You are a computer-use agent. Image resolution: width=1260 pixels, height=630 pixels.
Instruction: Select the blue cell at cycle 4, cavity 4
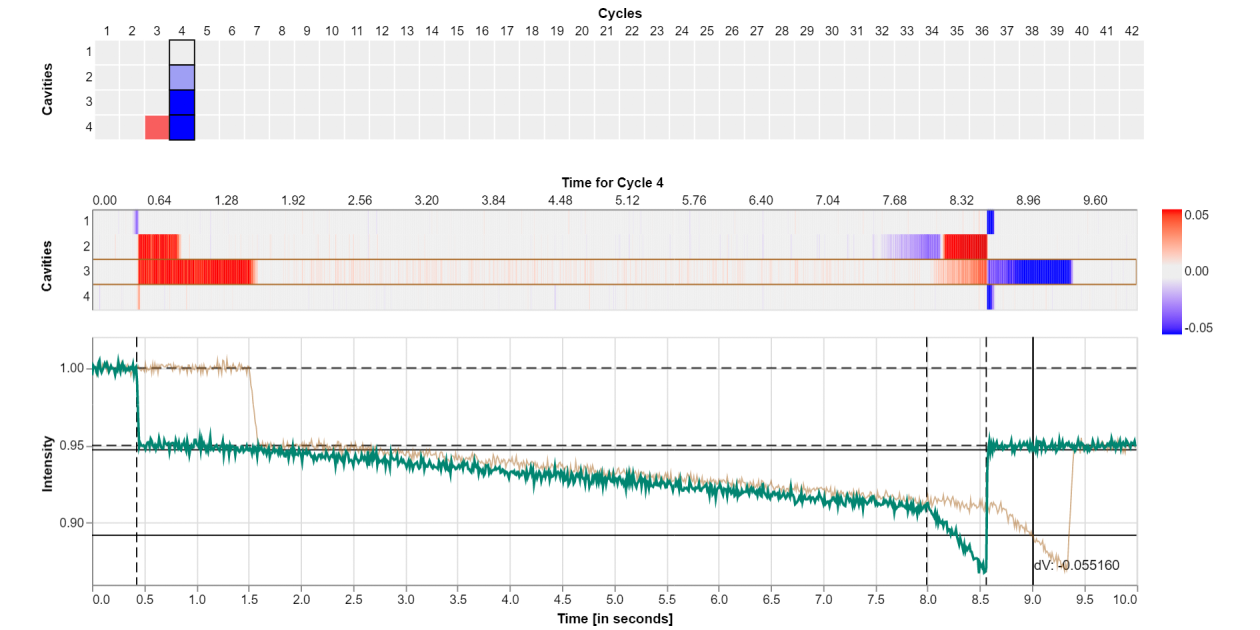pyautogui.click(x=182, y=127)
